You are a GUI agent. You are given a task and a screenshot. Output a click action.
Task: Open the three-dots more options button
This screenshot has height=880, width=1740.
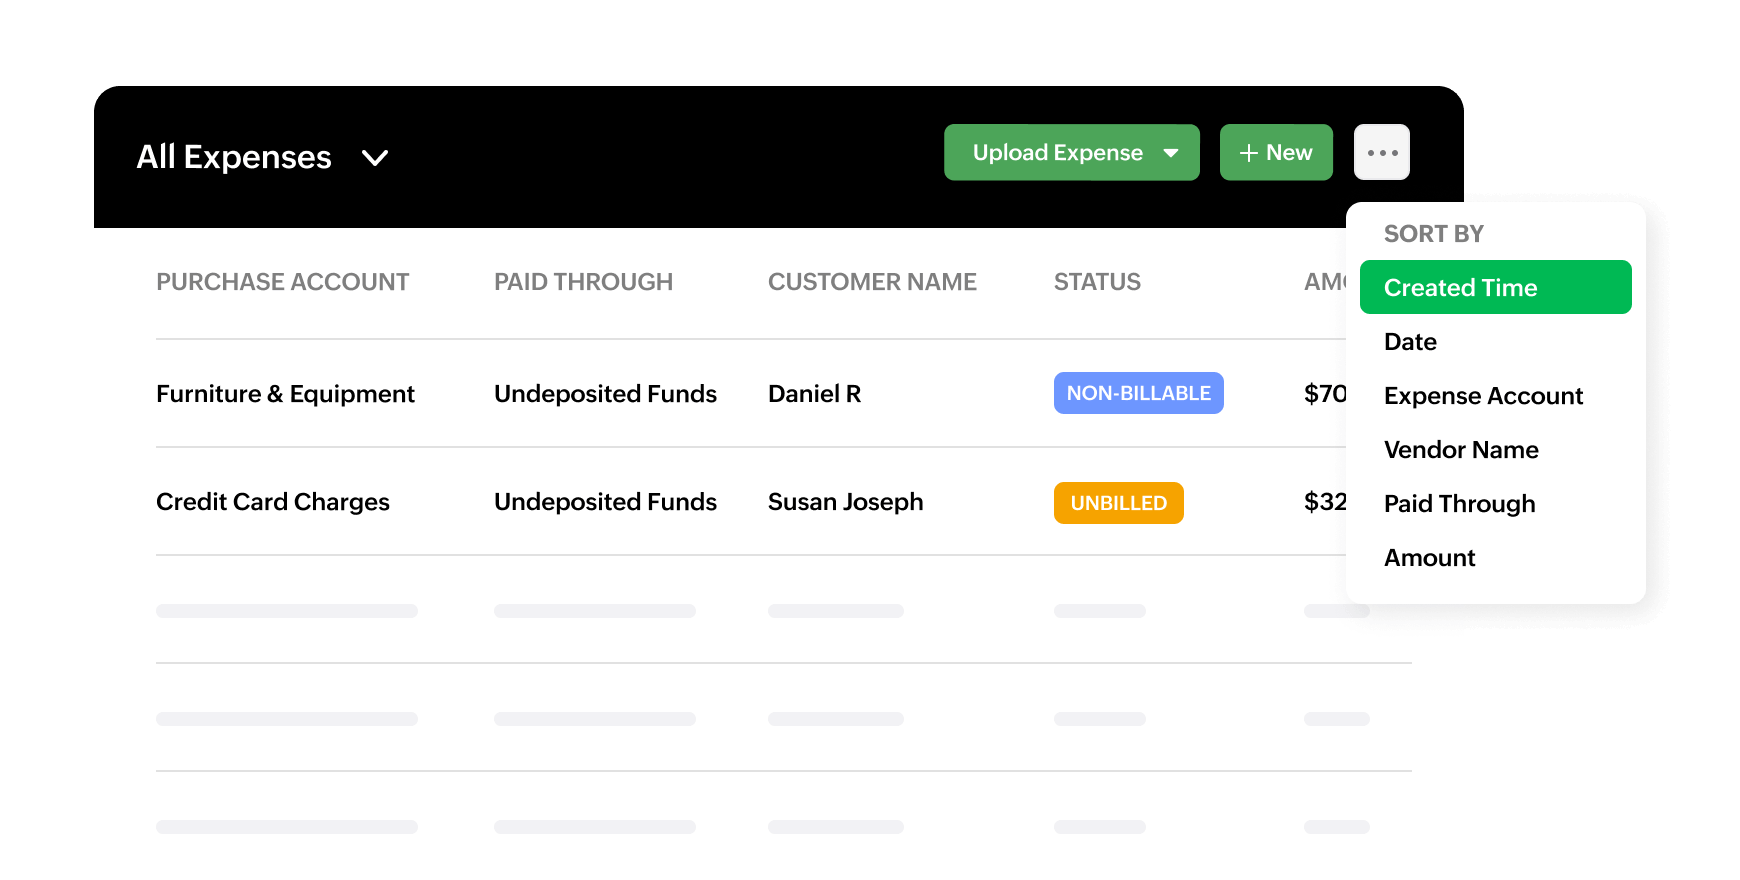(x=1381, y=153)
